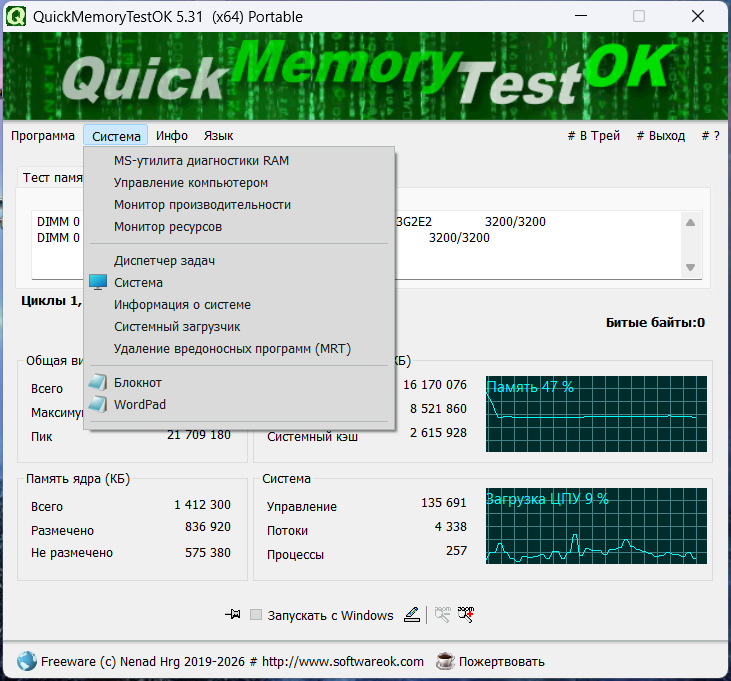The image size is (731, 681).
Task: Click the globe icon in the status bar
Action: click(26, 661)
